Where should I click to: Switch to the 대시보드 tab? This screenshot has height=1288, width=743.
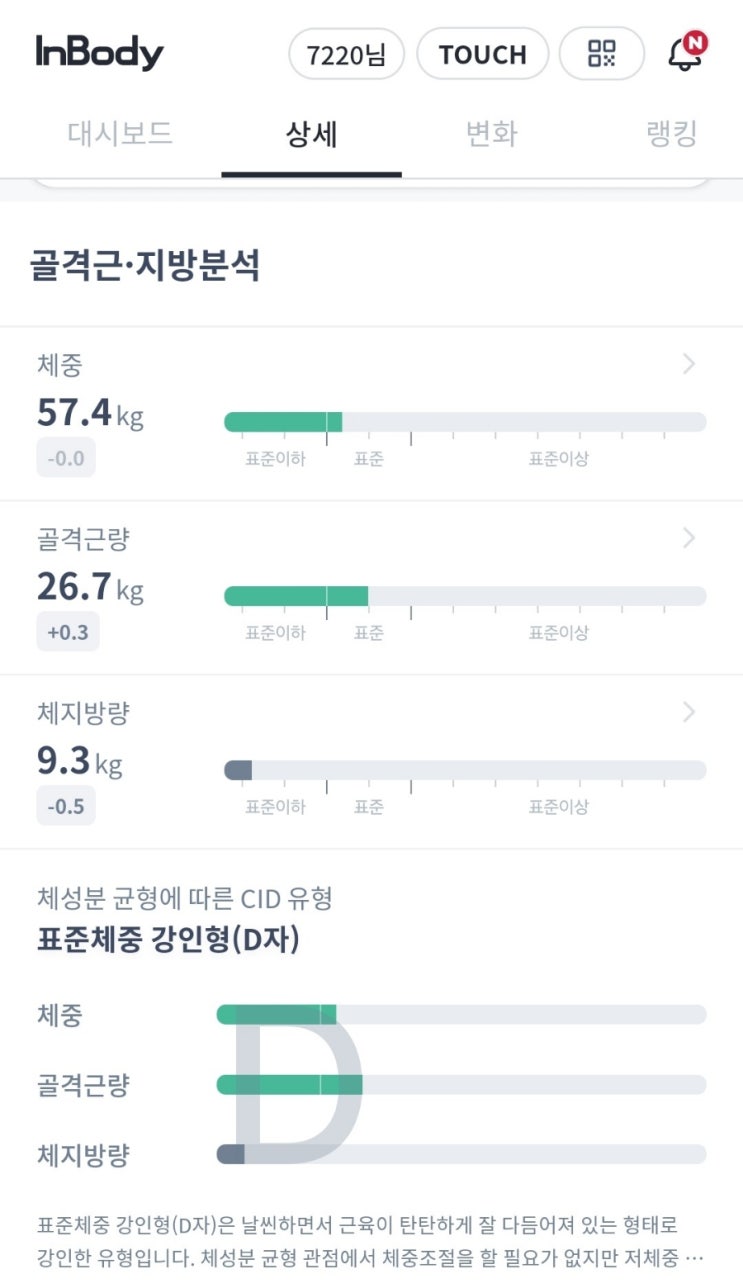[x=120, y=134]
